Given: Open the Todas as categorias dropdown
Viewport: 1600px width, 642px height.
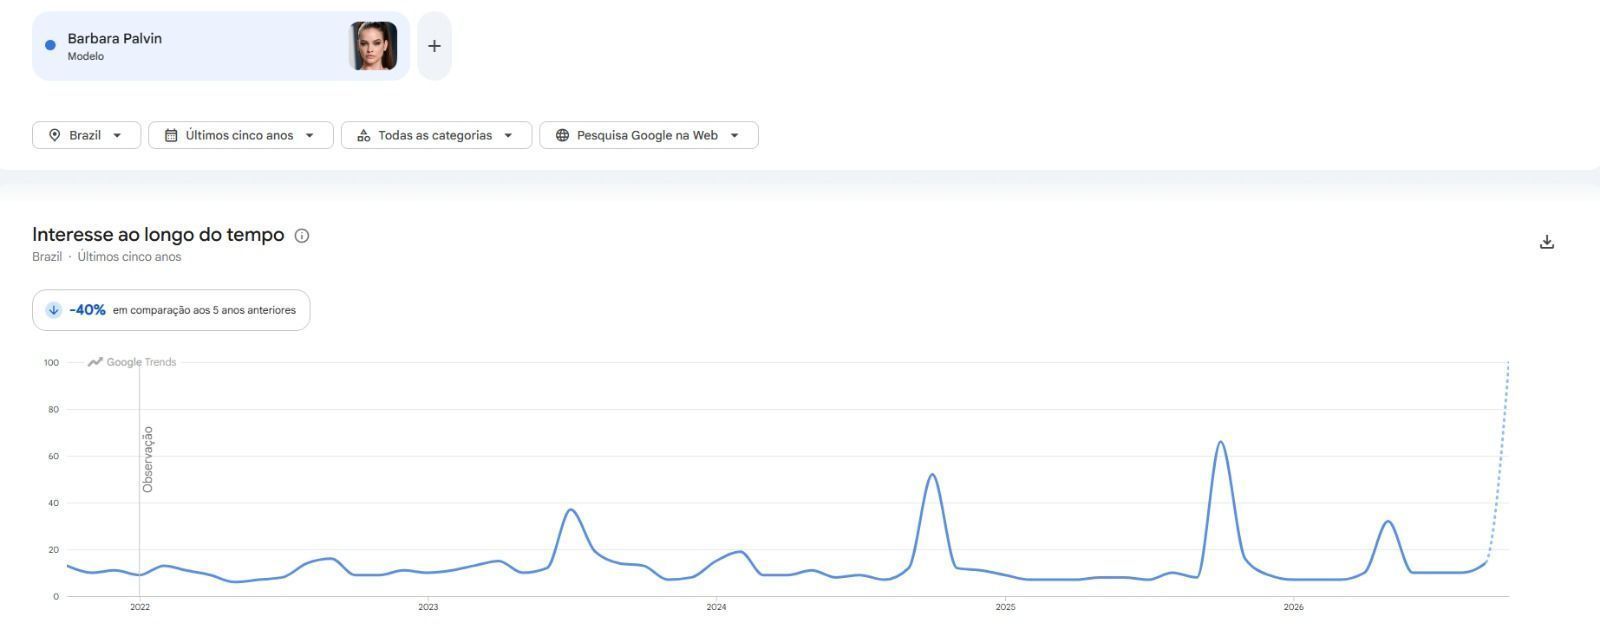Looking at the screenshot, I should 436,135.
